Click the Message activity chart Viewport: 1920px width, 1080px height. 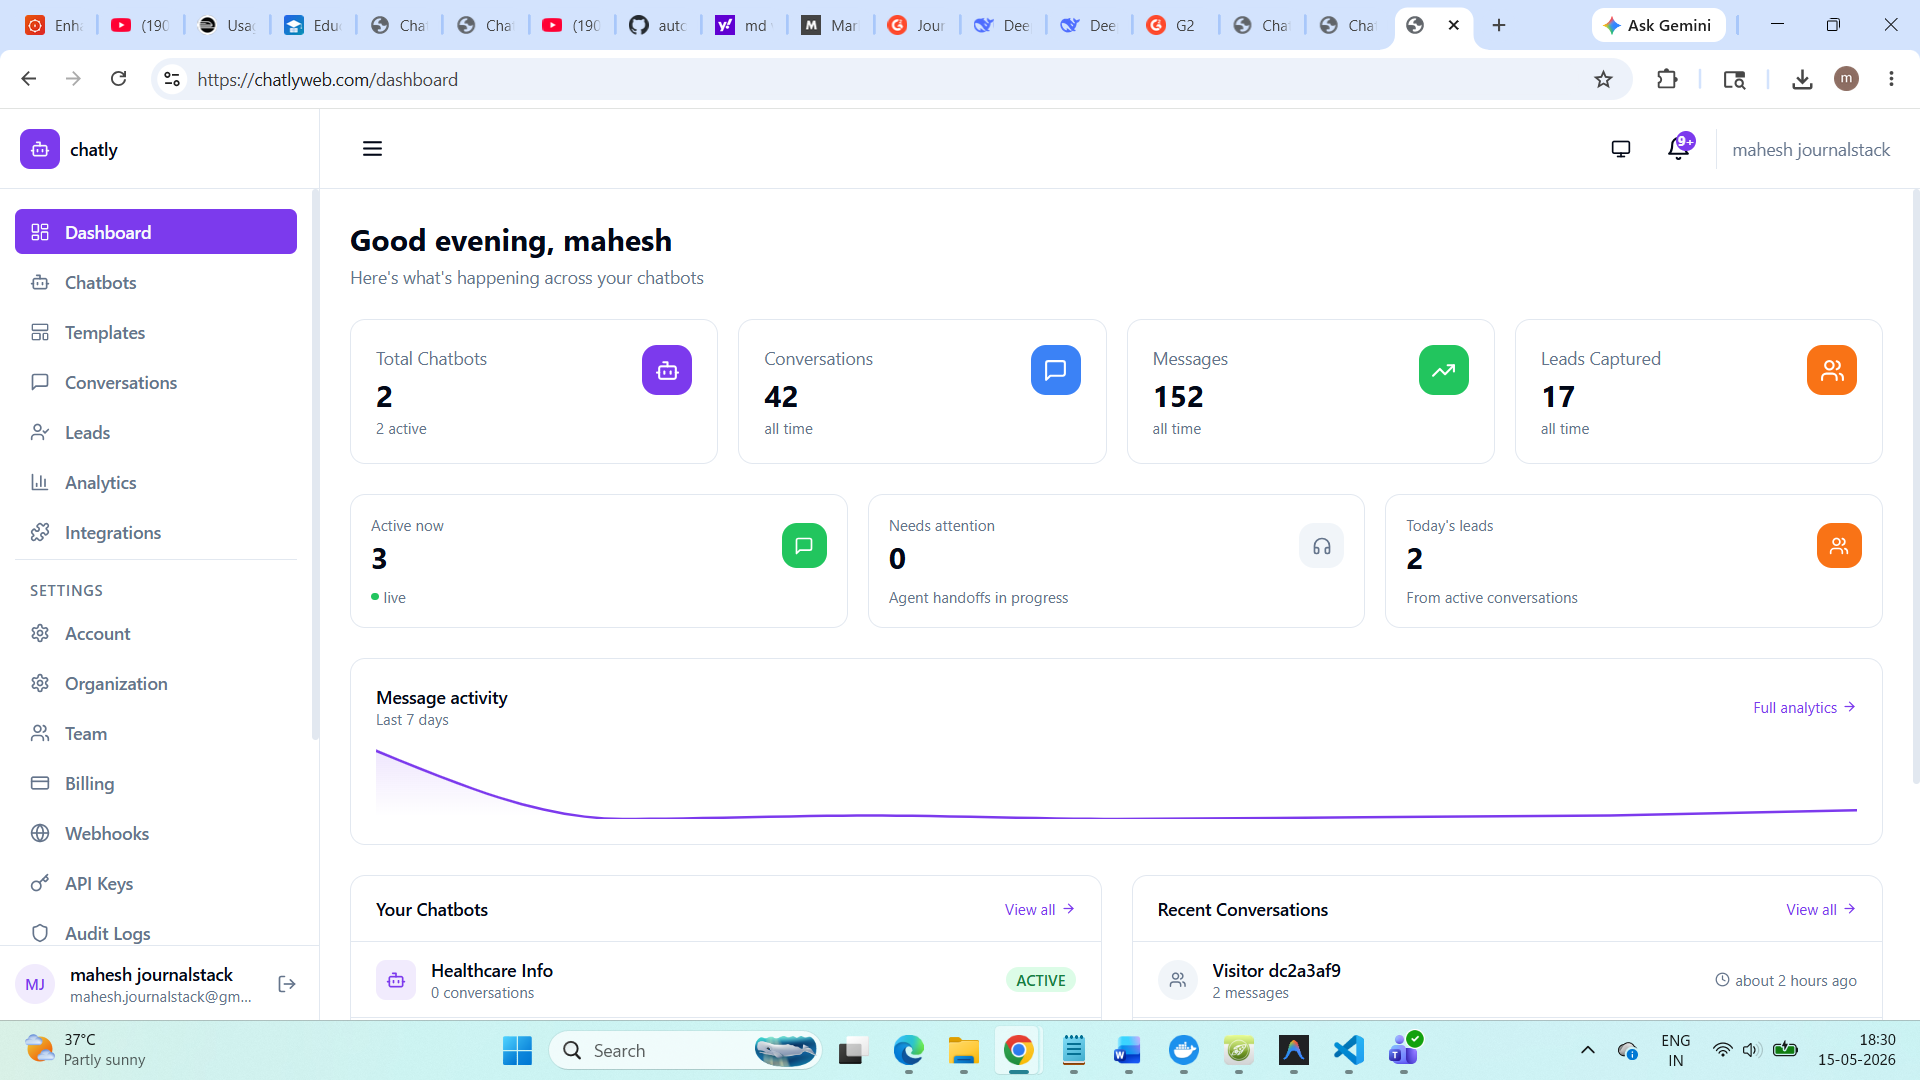point(1116,782)
